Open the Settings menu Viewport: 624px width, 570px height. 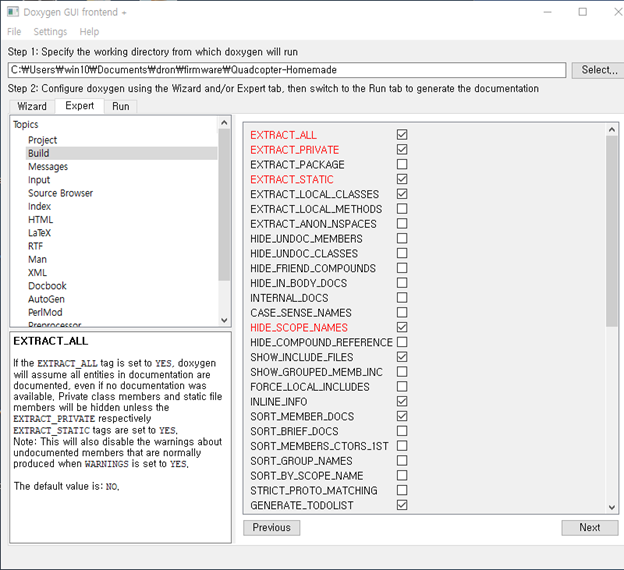click(x=50, y=31)
